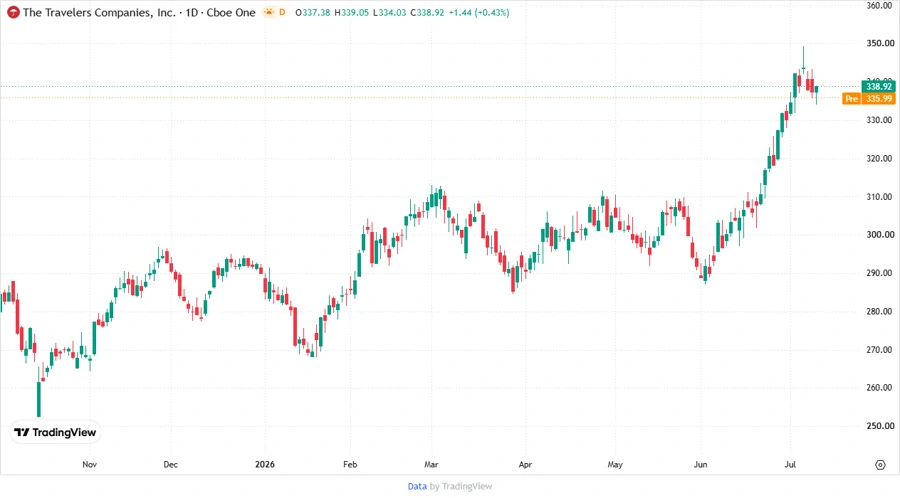Click the Travelers Companies red umbrella logo
The width and height of the screenshot is (900, 498).
click(13, 12)
